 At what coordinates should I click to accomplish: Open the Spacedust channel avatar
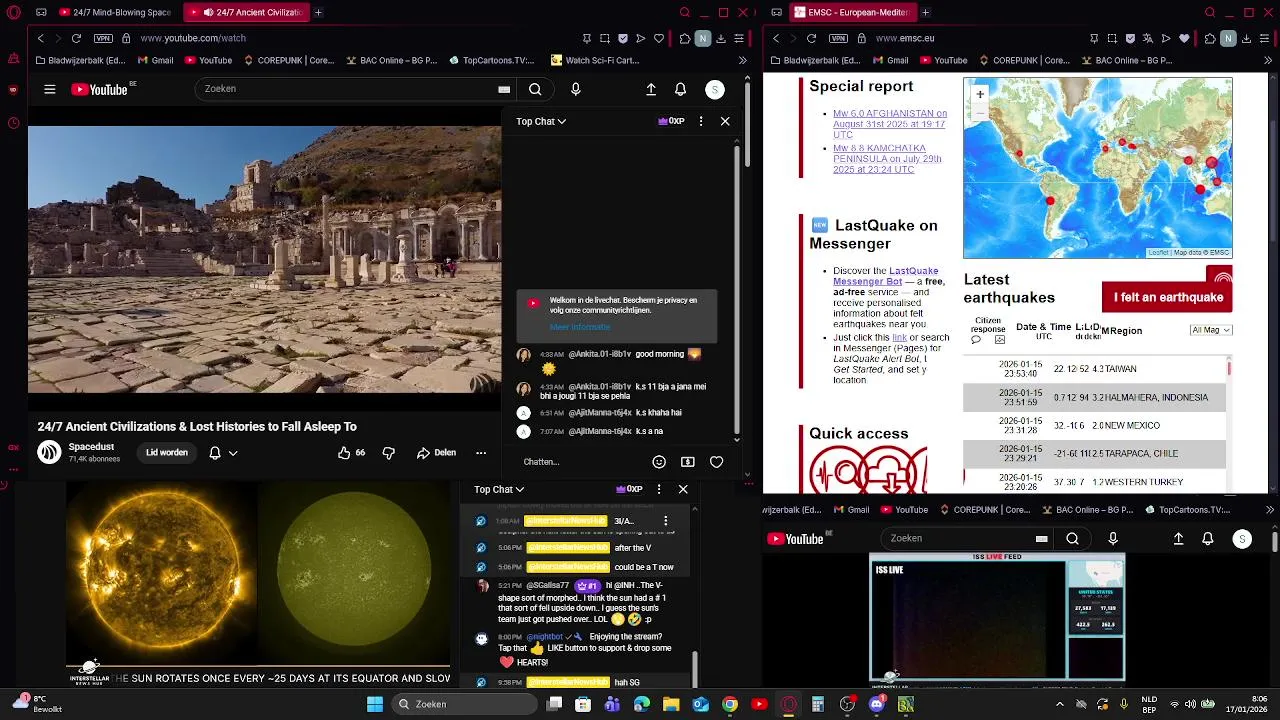(x=49, y=452)
